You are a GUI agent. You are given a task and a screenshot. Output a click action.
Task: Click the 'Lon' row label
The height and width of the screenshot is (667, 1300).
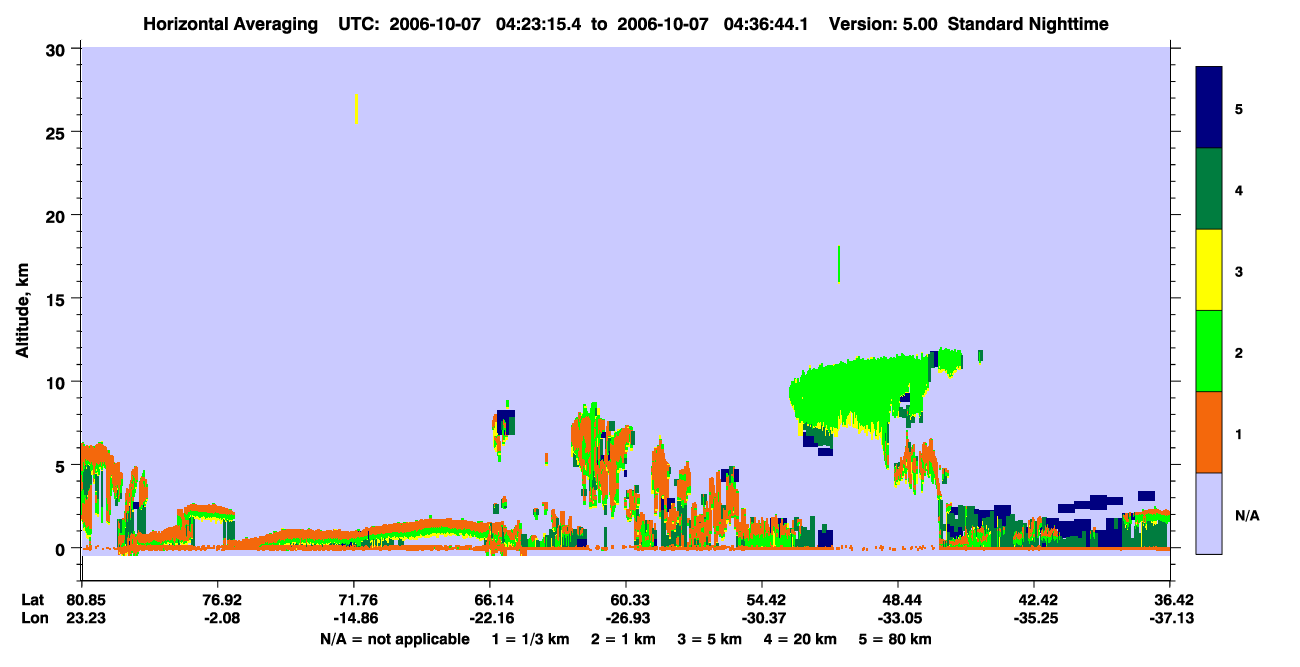[x=33, y=619]
